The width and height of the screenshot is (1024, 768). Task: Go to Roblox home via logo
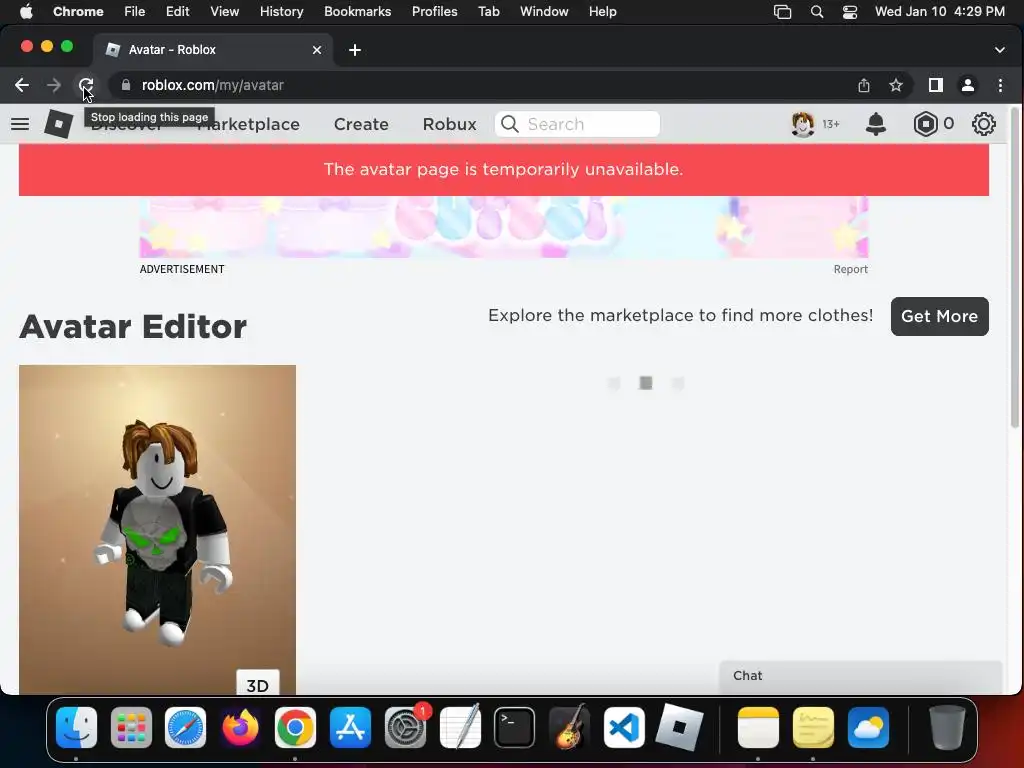(58, 123)
